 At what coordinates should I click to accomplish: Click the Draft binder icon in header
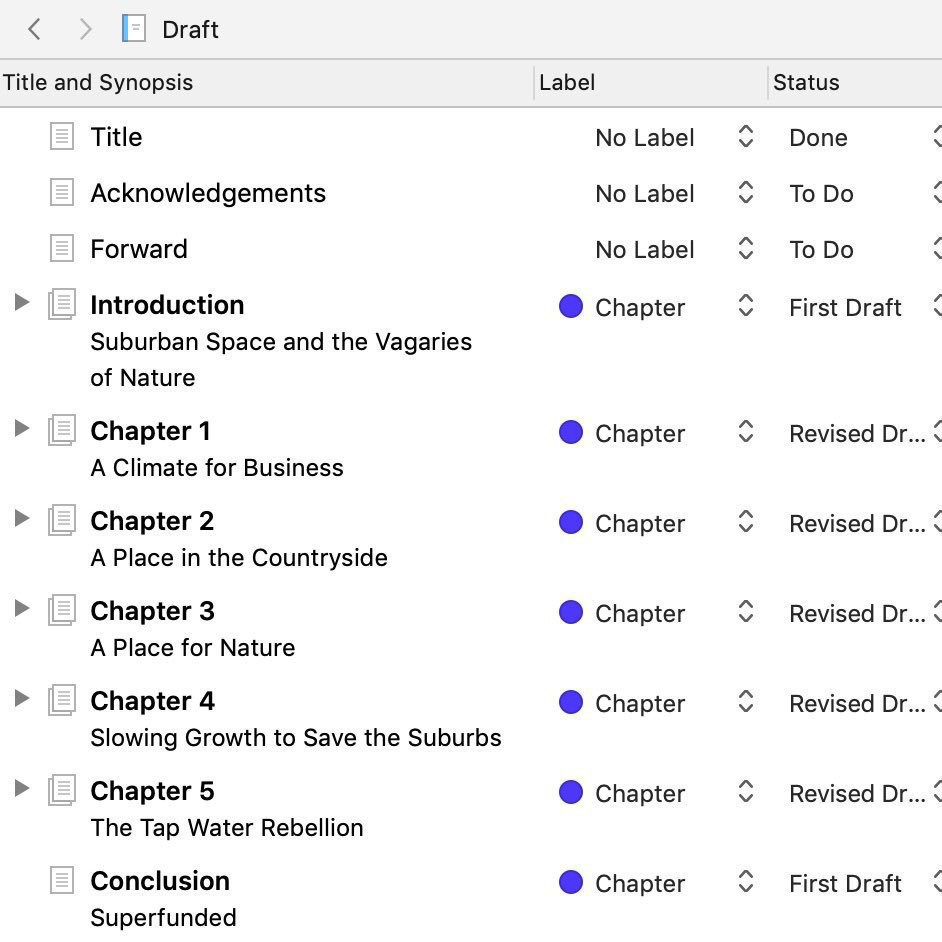click(133, 29)
